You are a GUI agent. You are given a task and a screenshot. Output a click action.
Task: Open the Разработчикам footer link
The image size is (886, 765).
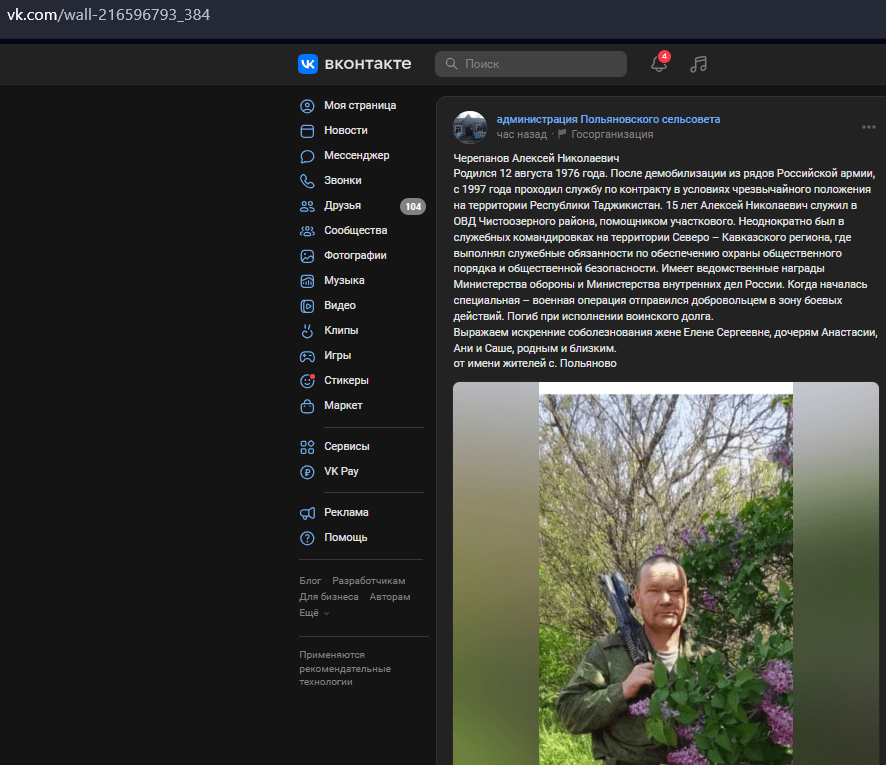pos(368,580)
